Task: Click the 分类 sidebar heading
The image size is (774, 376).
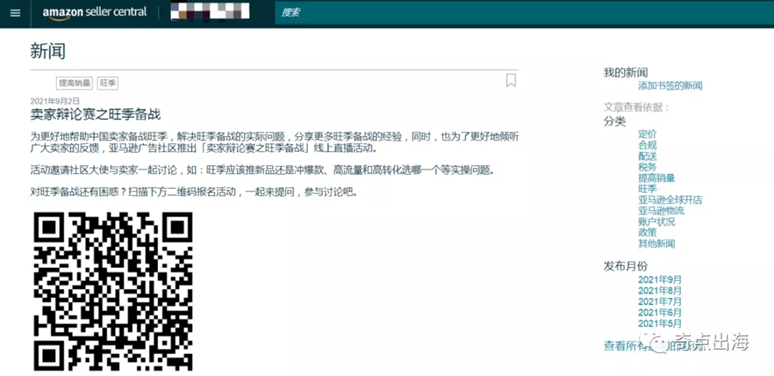Action: coord(615,121)
